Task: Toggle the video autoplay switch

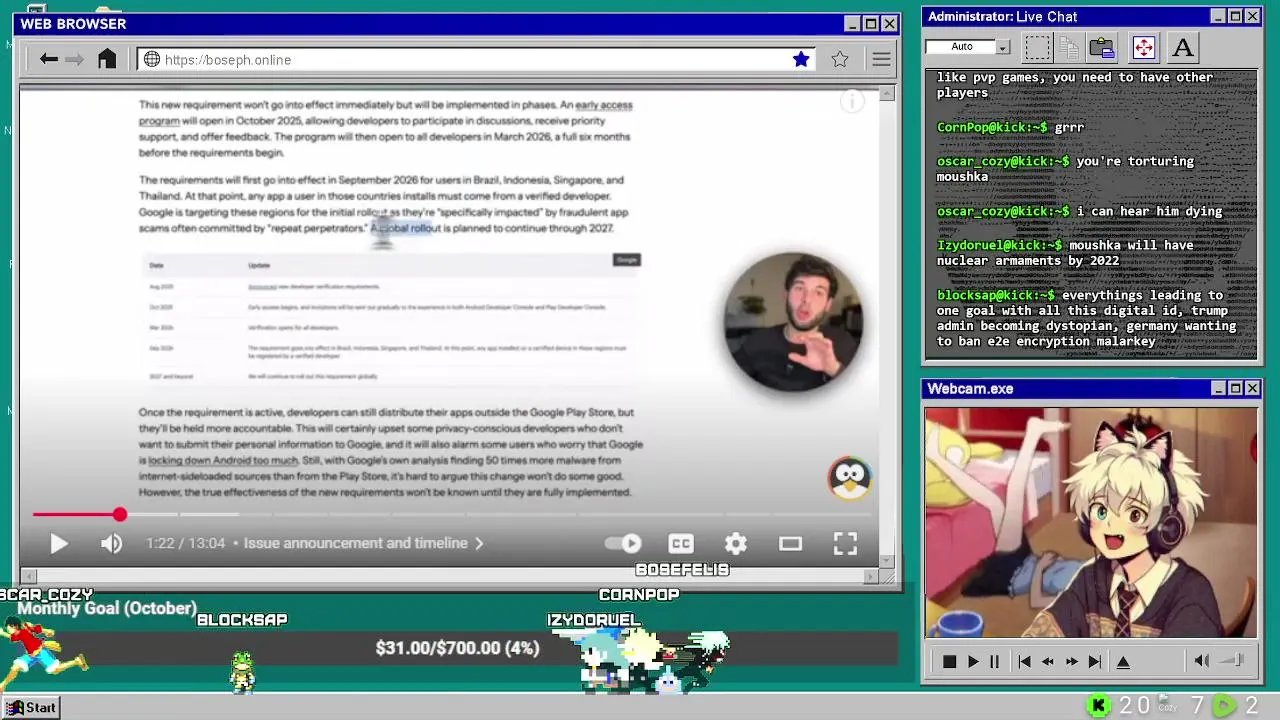Action: [623, 543]
